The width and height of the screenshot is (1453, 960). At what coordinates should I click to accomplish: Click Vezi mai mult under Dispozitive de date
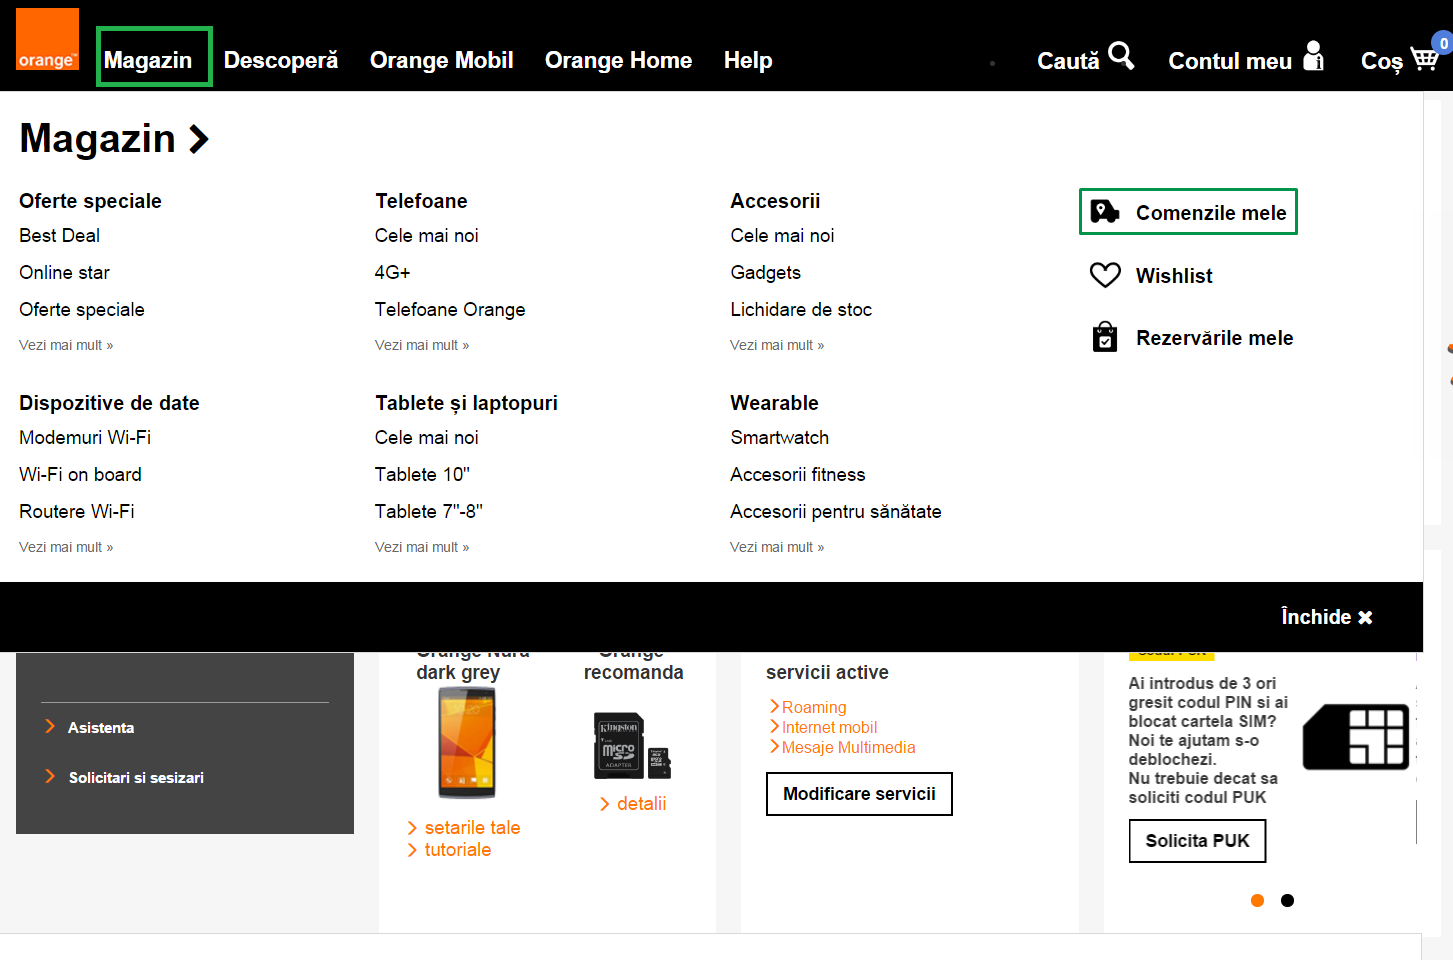[66, 547]
